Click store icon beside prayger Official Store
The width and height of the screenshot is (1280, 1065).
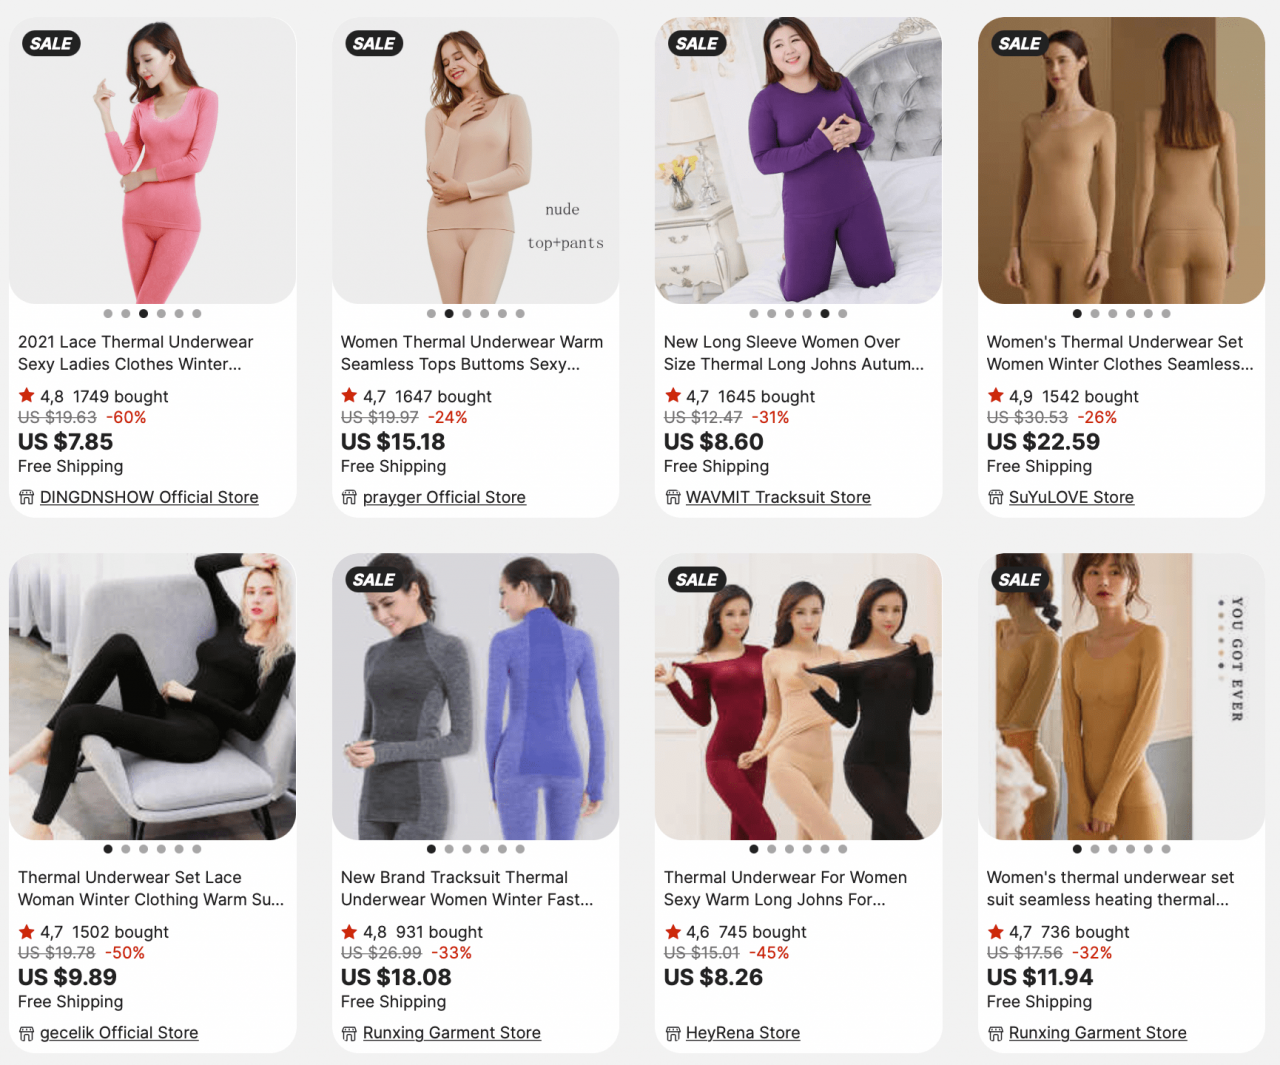coord(349,497)
